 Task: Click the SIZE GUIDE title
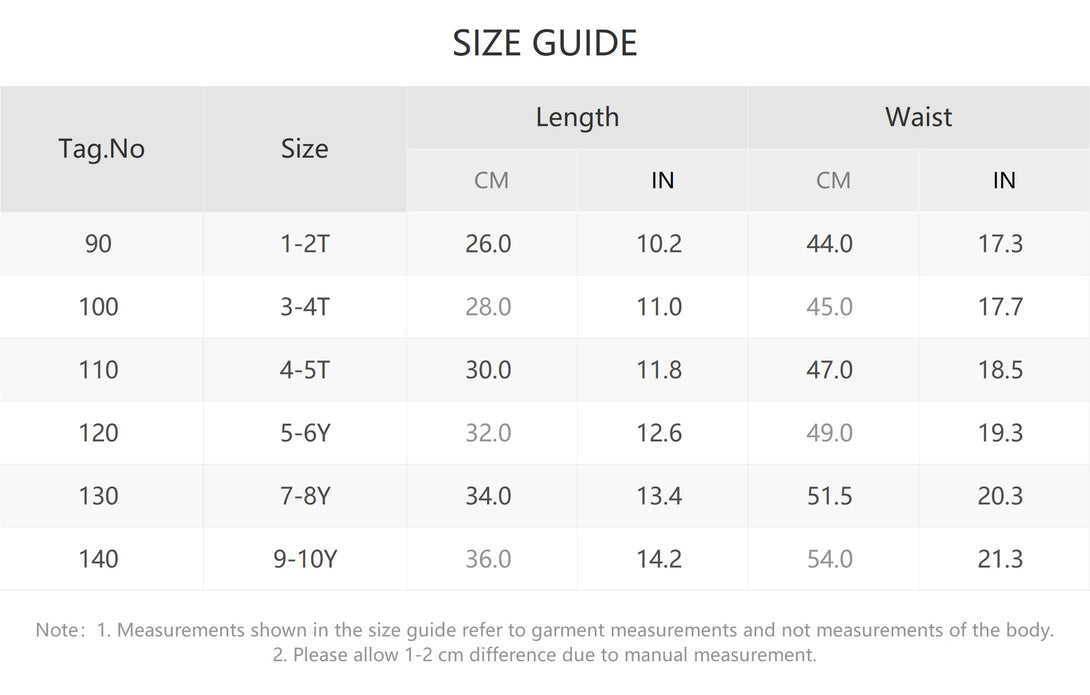545,43
